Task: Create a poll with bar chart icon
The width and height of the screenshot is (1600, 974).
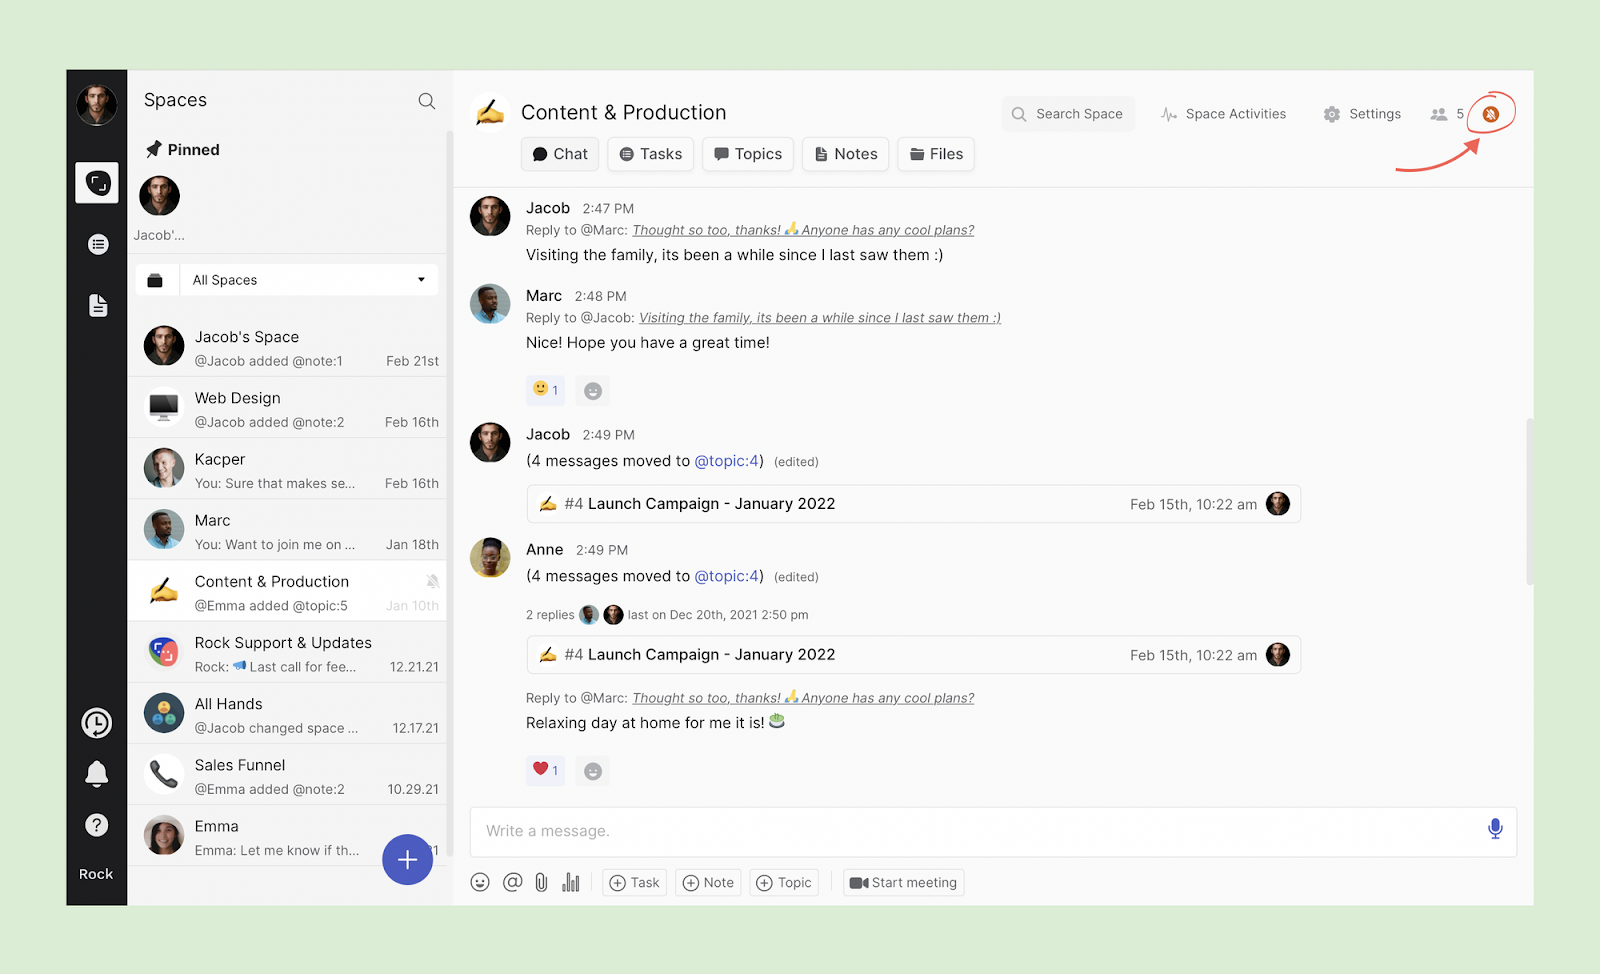Action: [571, 882]
